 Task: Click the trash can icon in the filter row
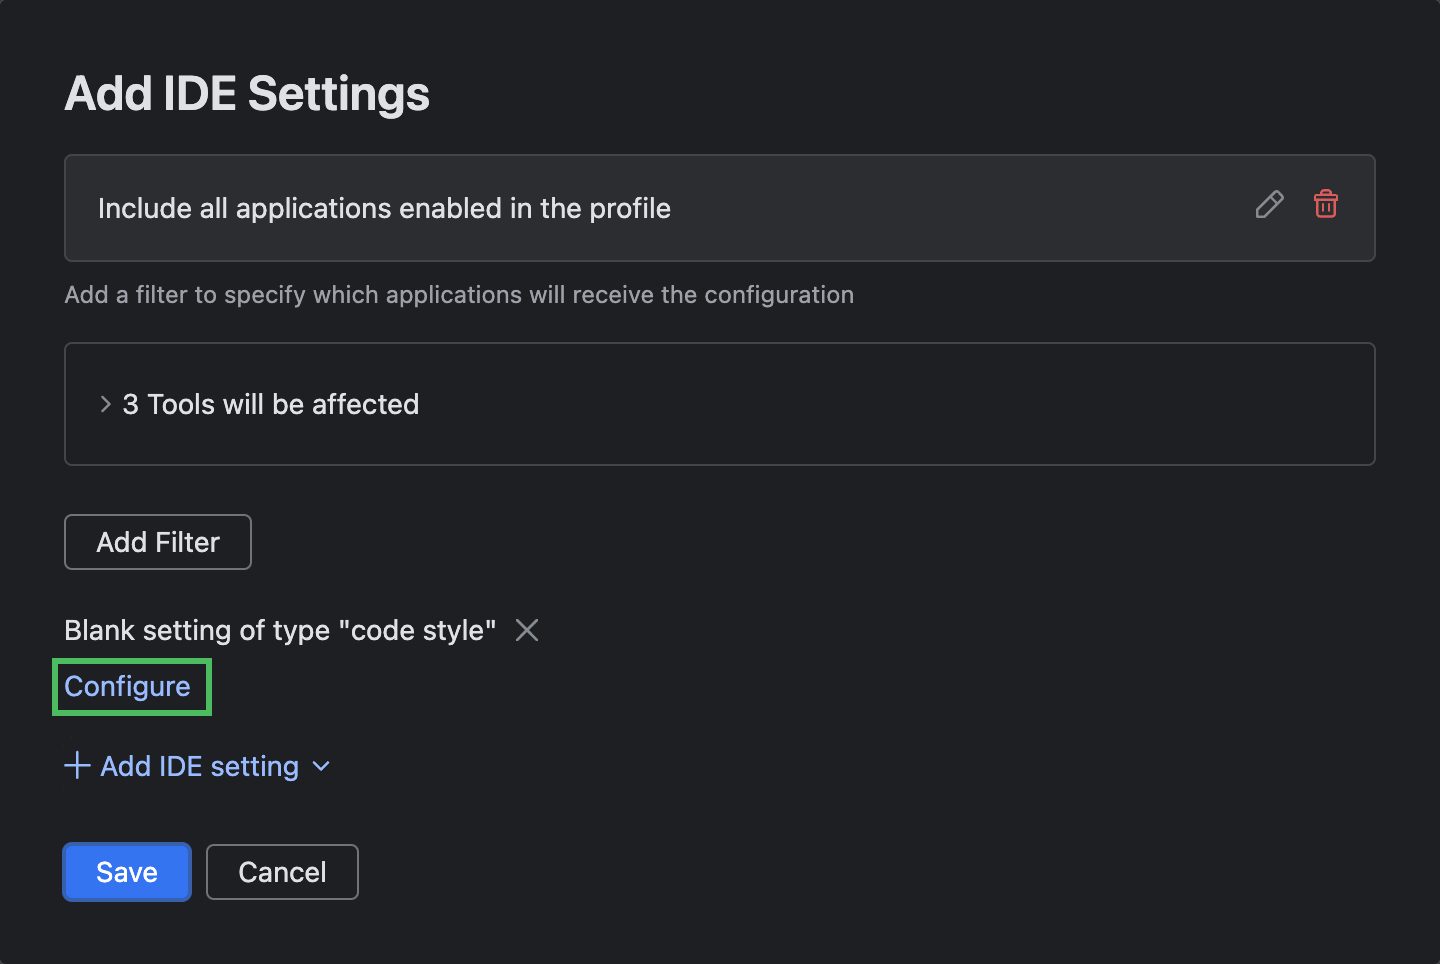pos(1325,205)
